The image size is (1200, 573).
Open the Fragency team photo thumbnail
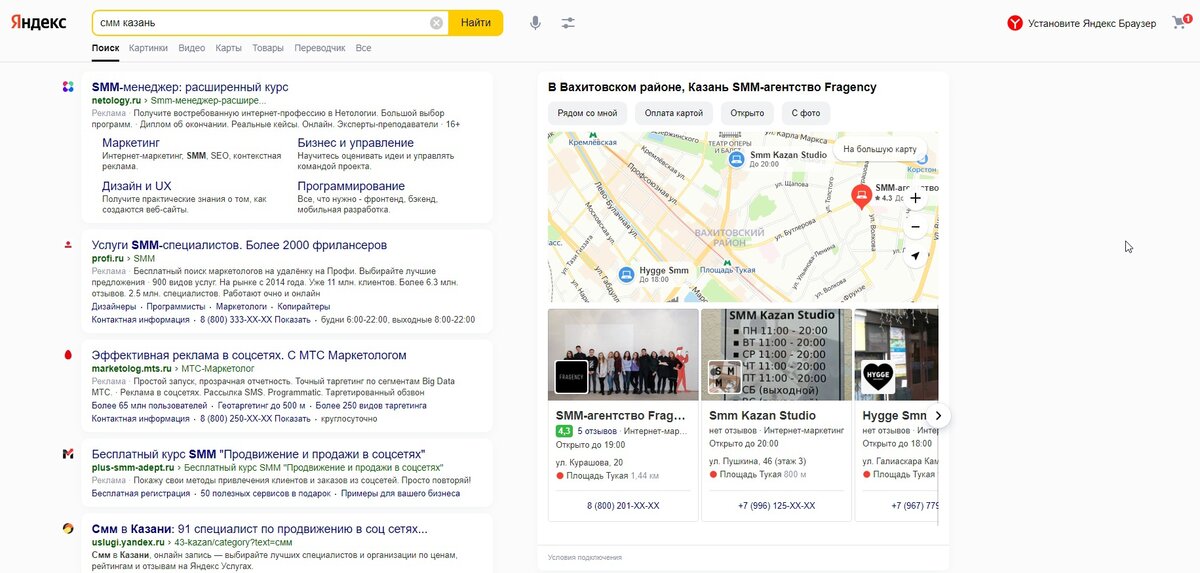click(623, 354)
